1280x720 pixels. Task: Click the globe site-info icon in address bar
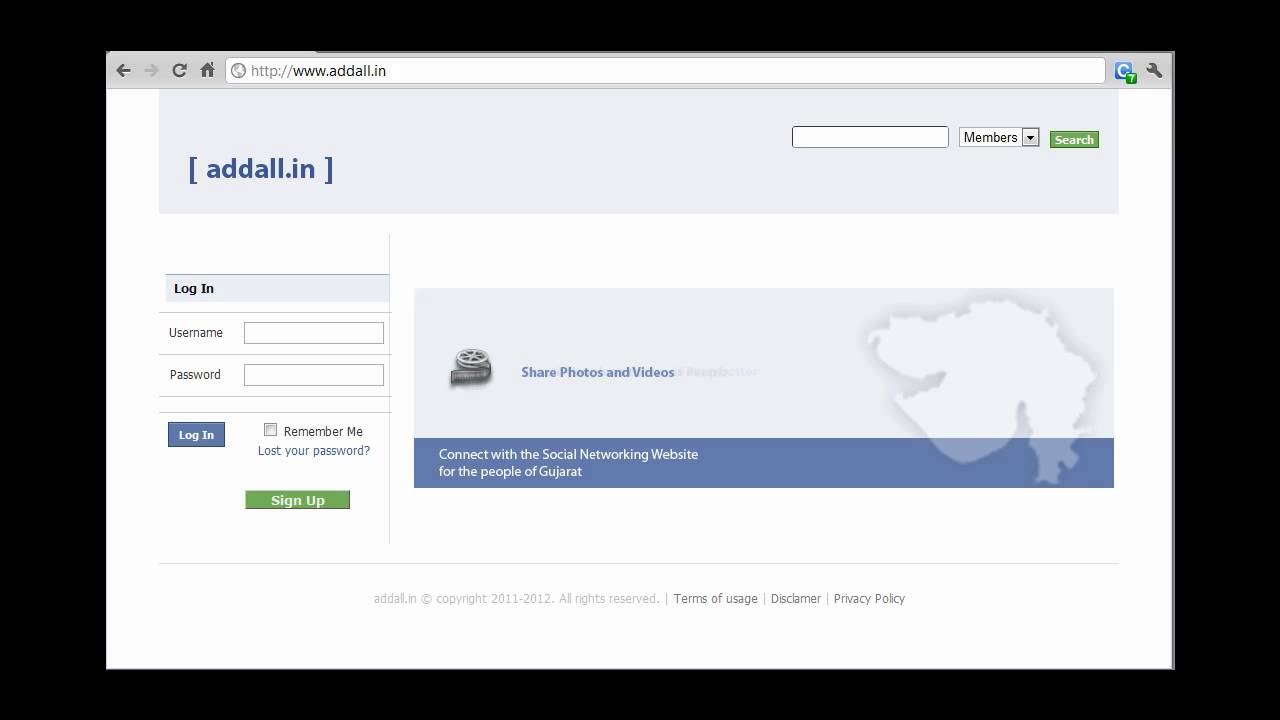pyautogui.click(x=238, y=71)
